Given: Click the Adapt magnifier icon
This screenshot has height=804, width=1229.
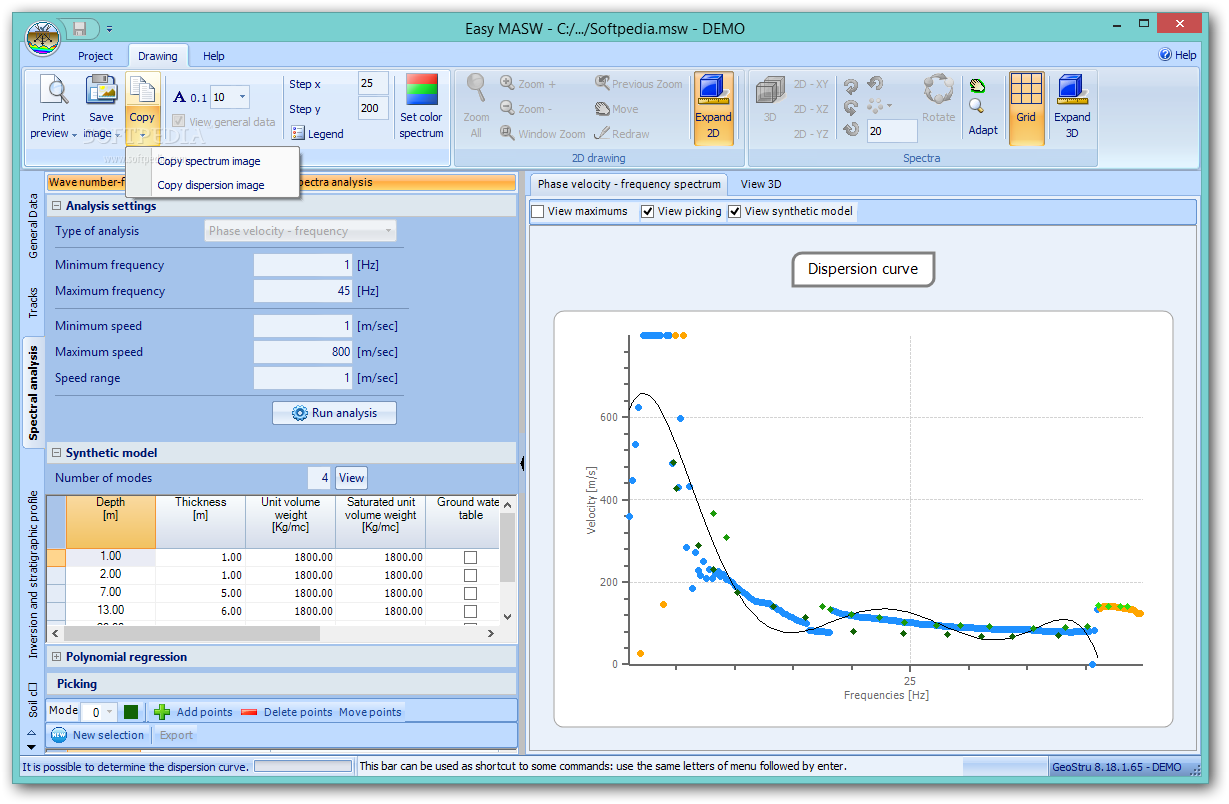Looking at the screenshot, I should (x=977, y=106).
